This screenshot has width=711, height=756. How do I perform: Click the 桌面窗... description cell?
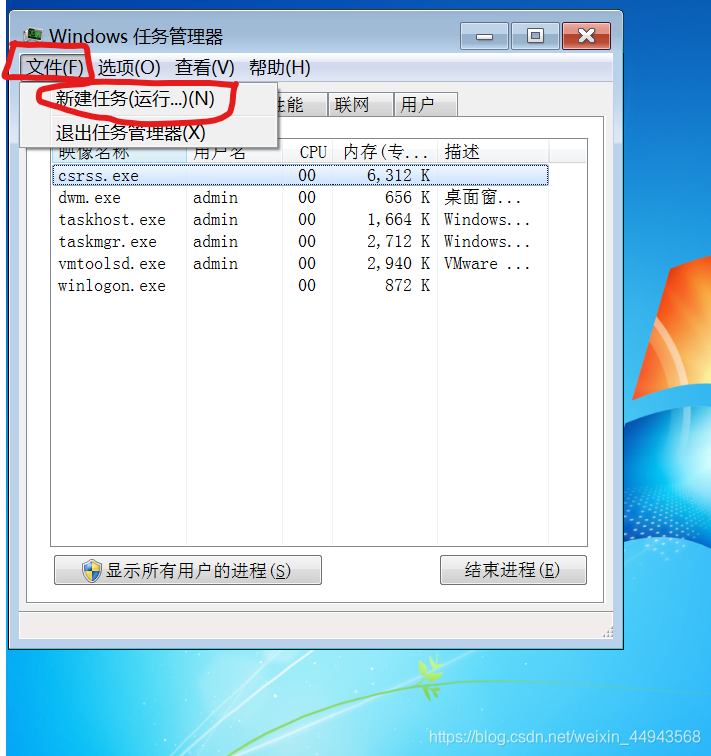[482, 197]
